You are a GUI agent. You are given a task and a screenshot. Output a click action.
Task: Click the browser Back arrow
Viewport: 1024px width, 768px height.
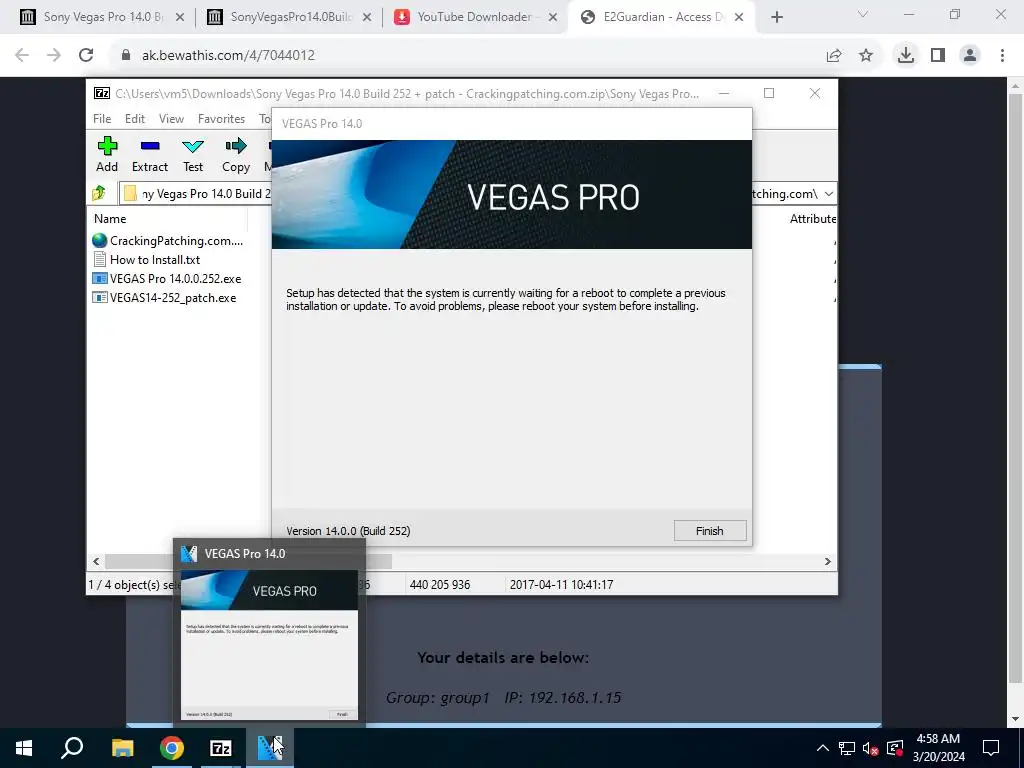(x=22, y=55)
